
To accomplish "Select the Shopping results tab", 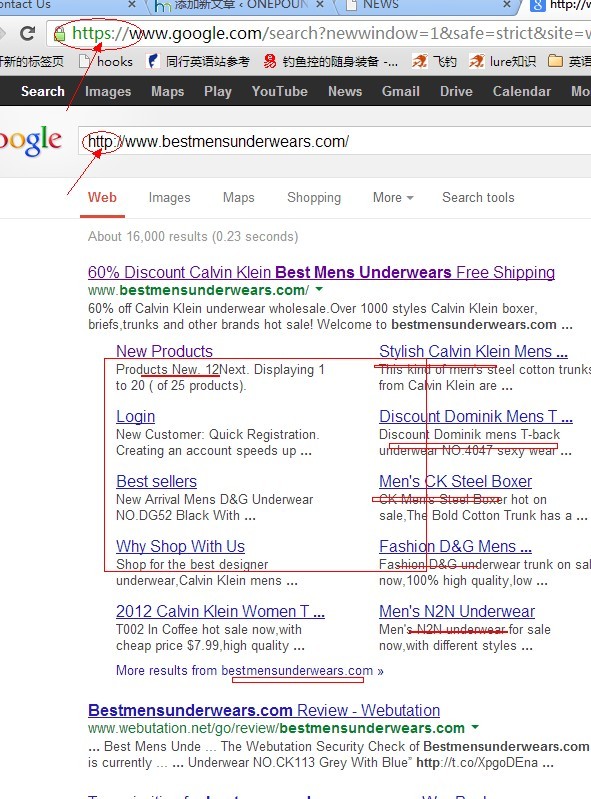I will [314, 198].
